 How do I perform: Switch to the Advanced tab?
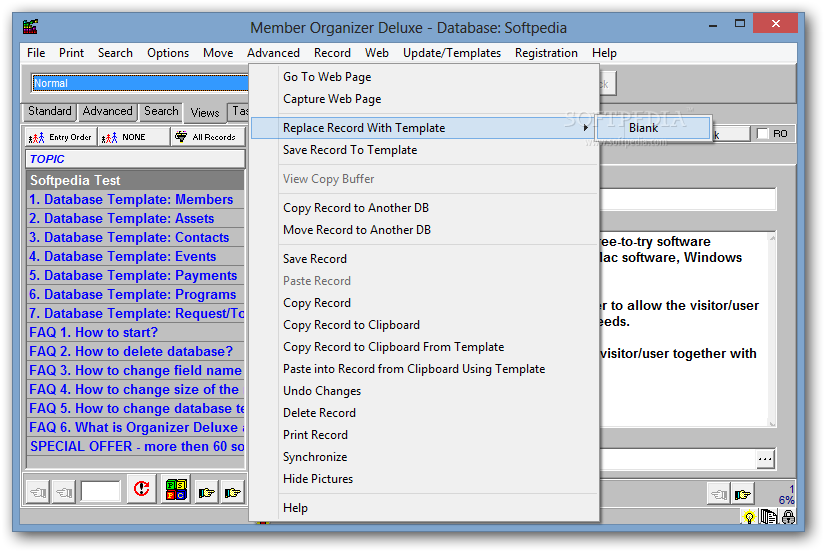click(107, 111)
